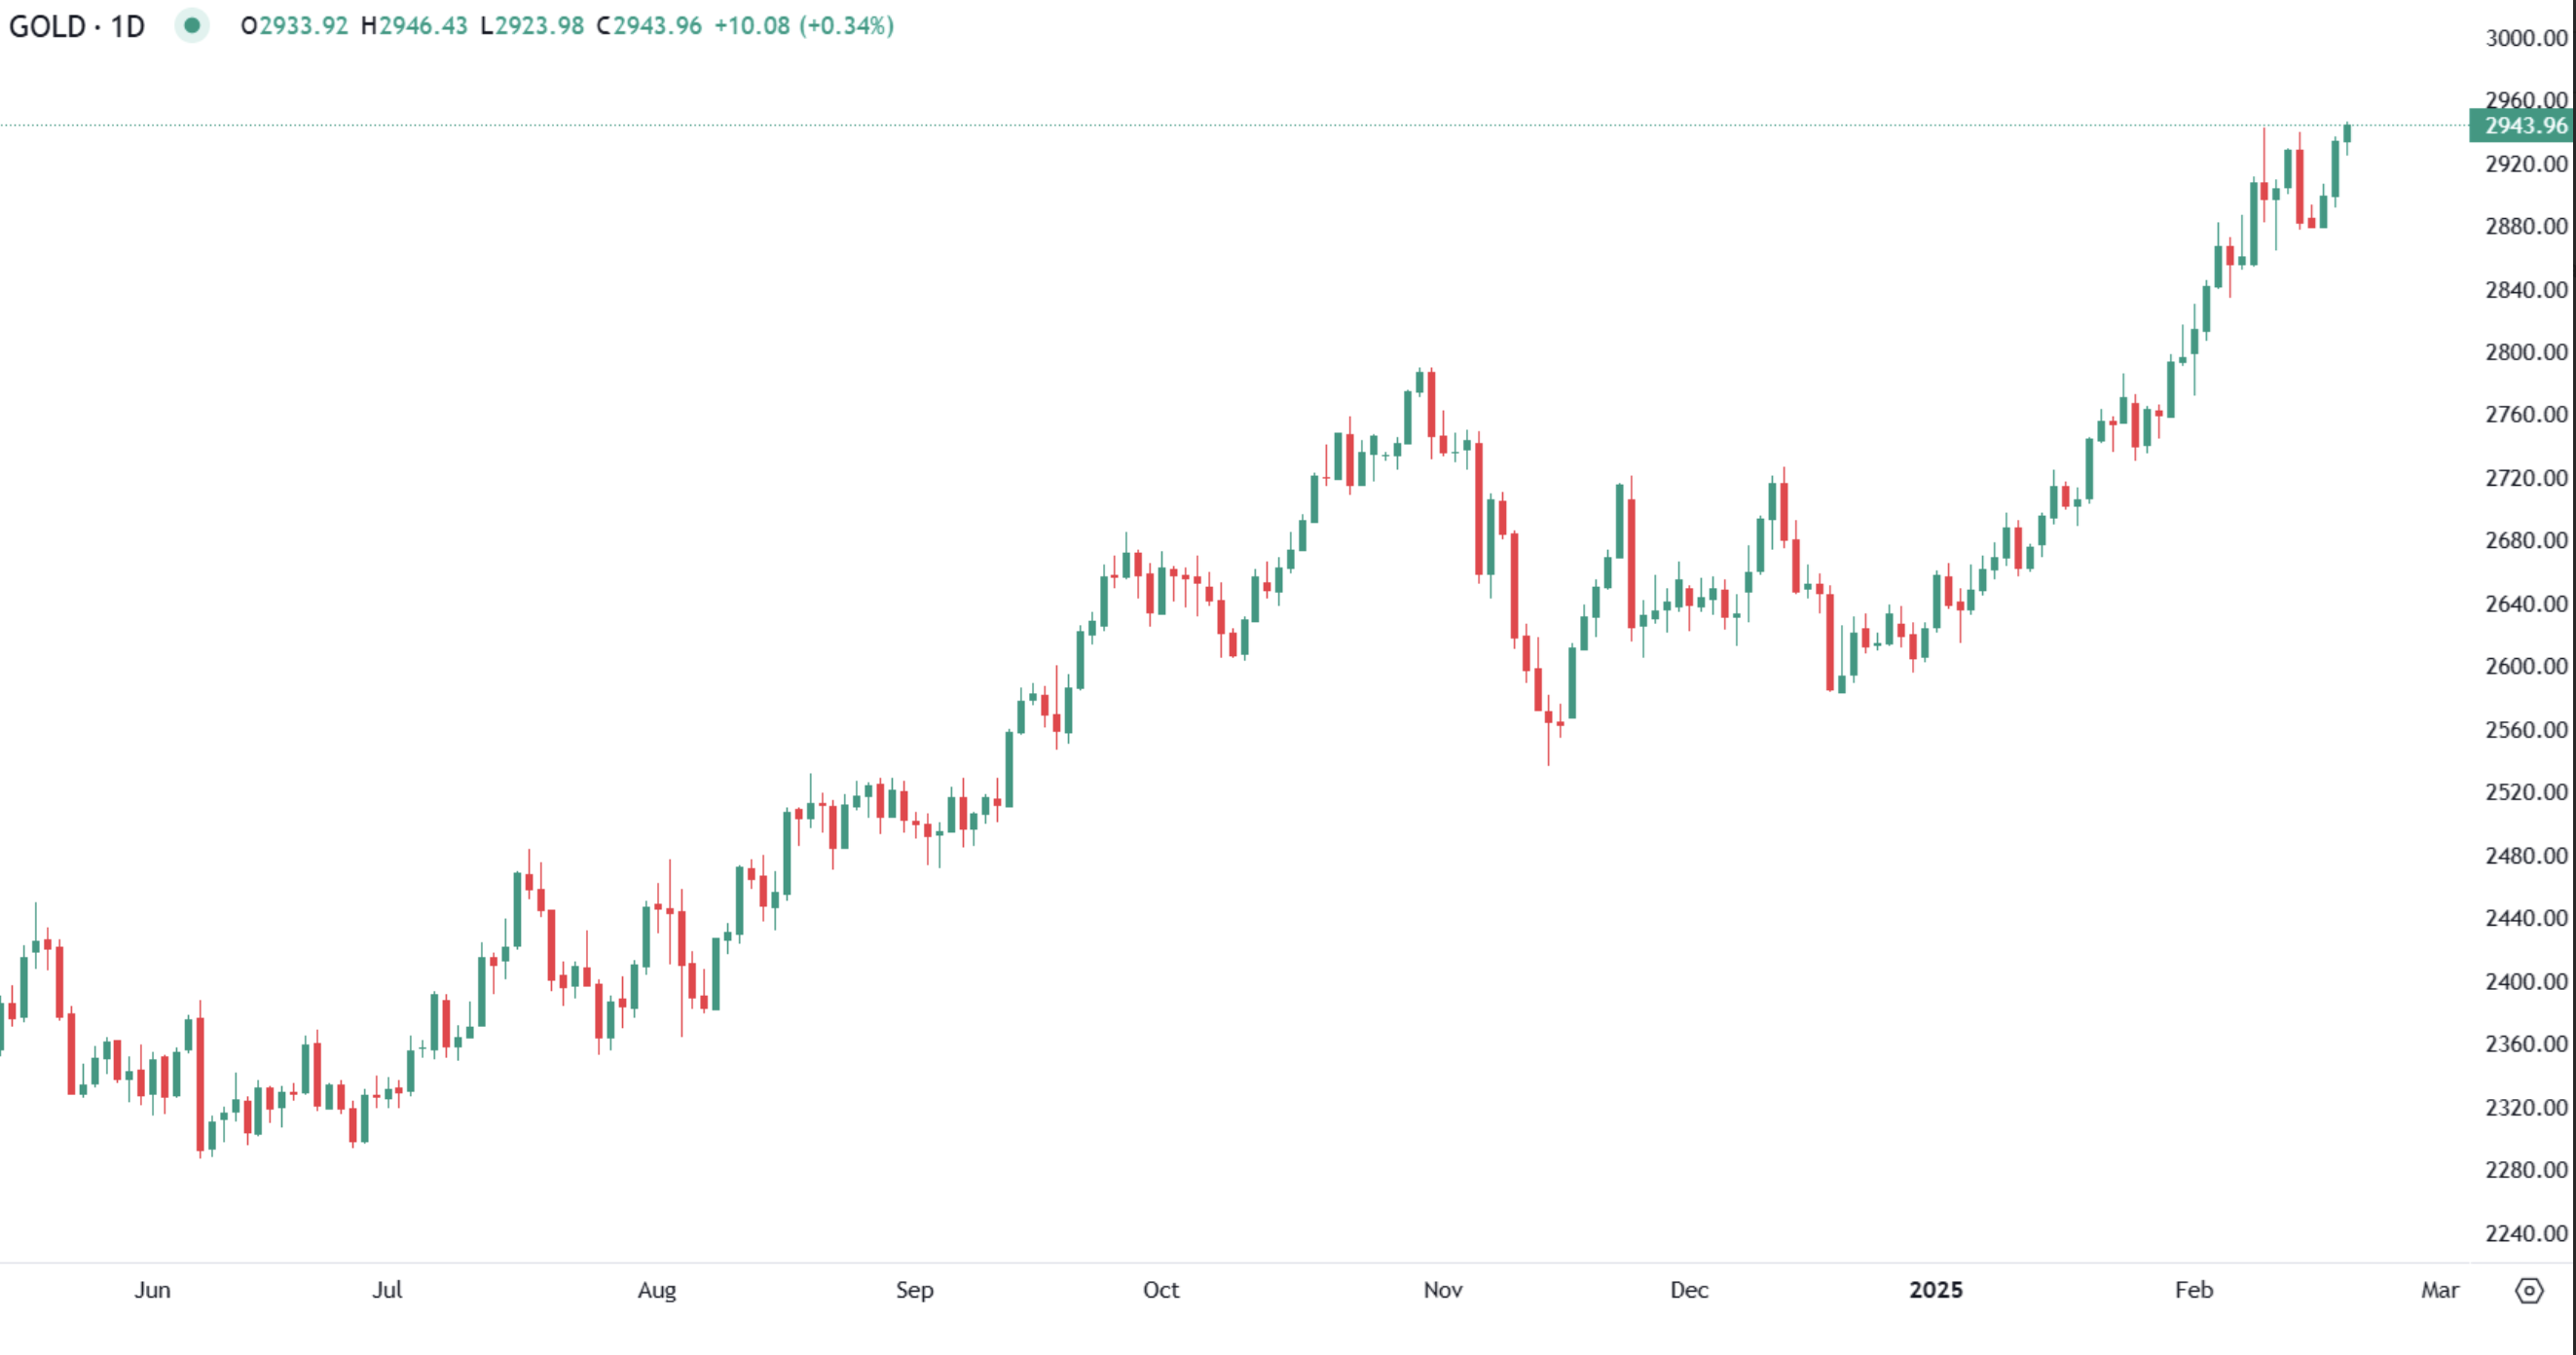
Task: Select the Feb time axis label
Action: 2194,1290
